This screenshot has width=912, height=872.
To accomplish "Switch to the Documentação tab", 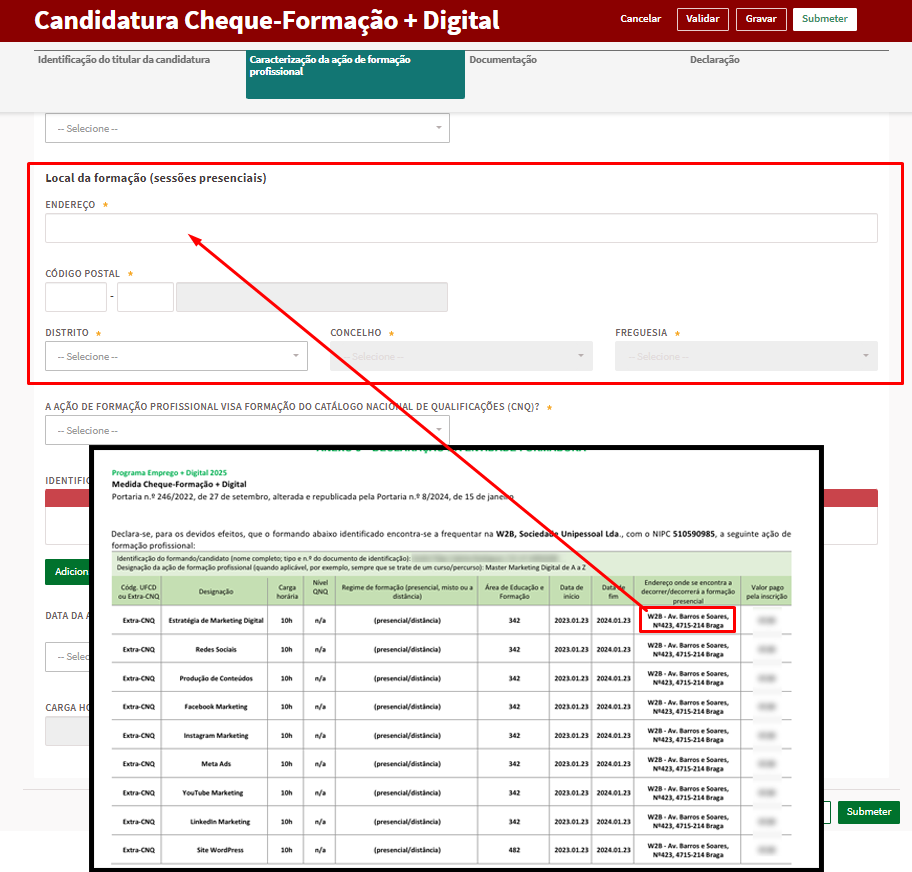I will 503,60.
